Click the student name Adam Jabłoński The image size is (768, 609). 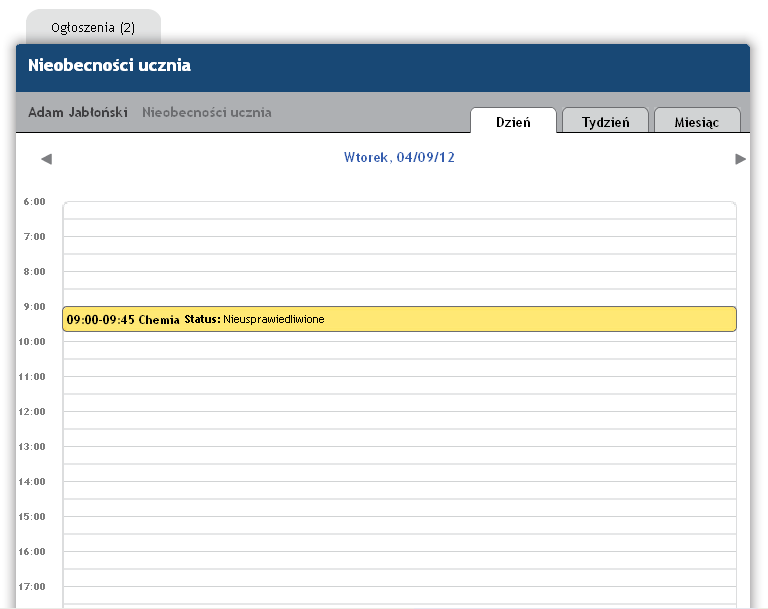click(x=78, y=112)
